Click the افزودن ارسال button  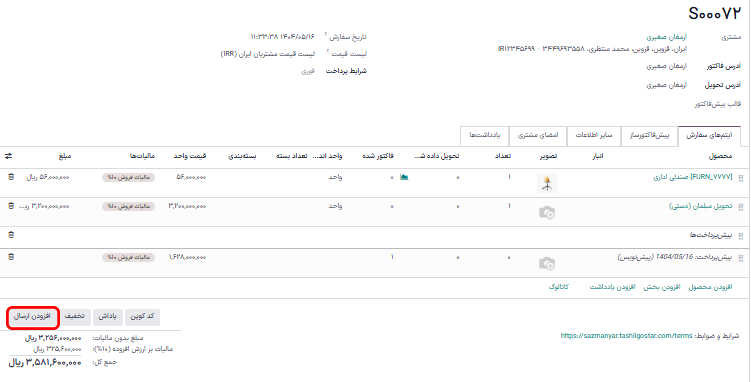33,317
